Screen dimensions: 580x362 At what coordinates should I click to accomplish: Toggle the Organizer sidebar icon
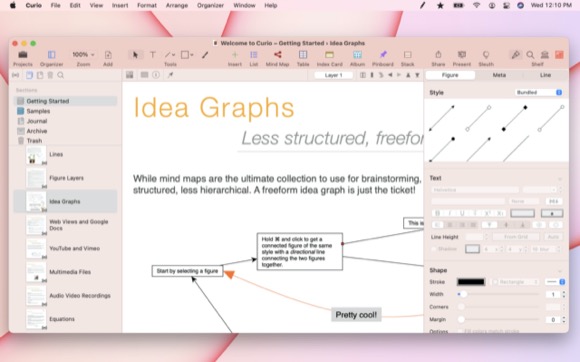51,55
